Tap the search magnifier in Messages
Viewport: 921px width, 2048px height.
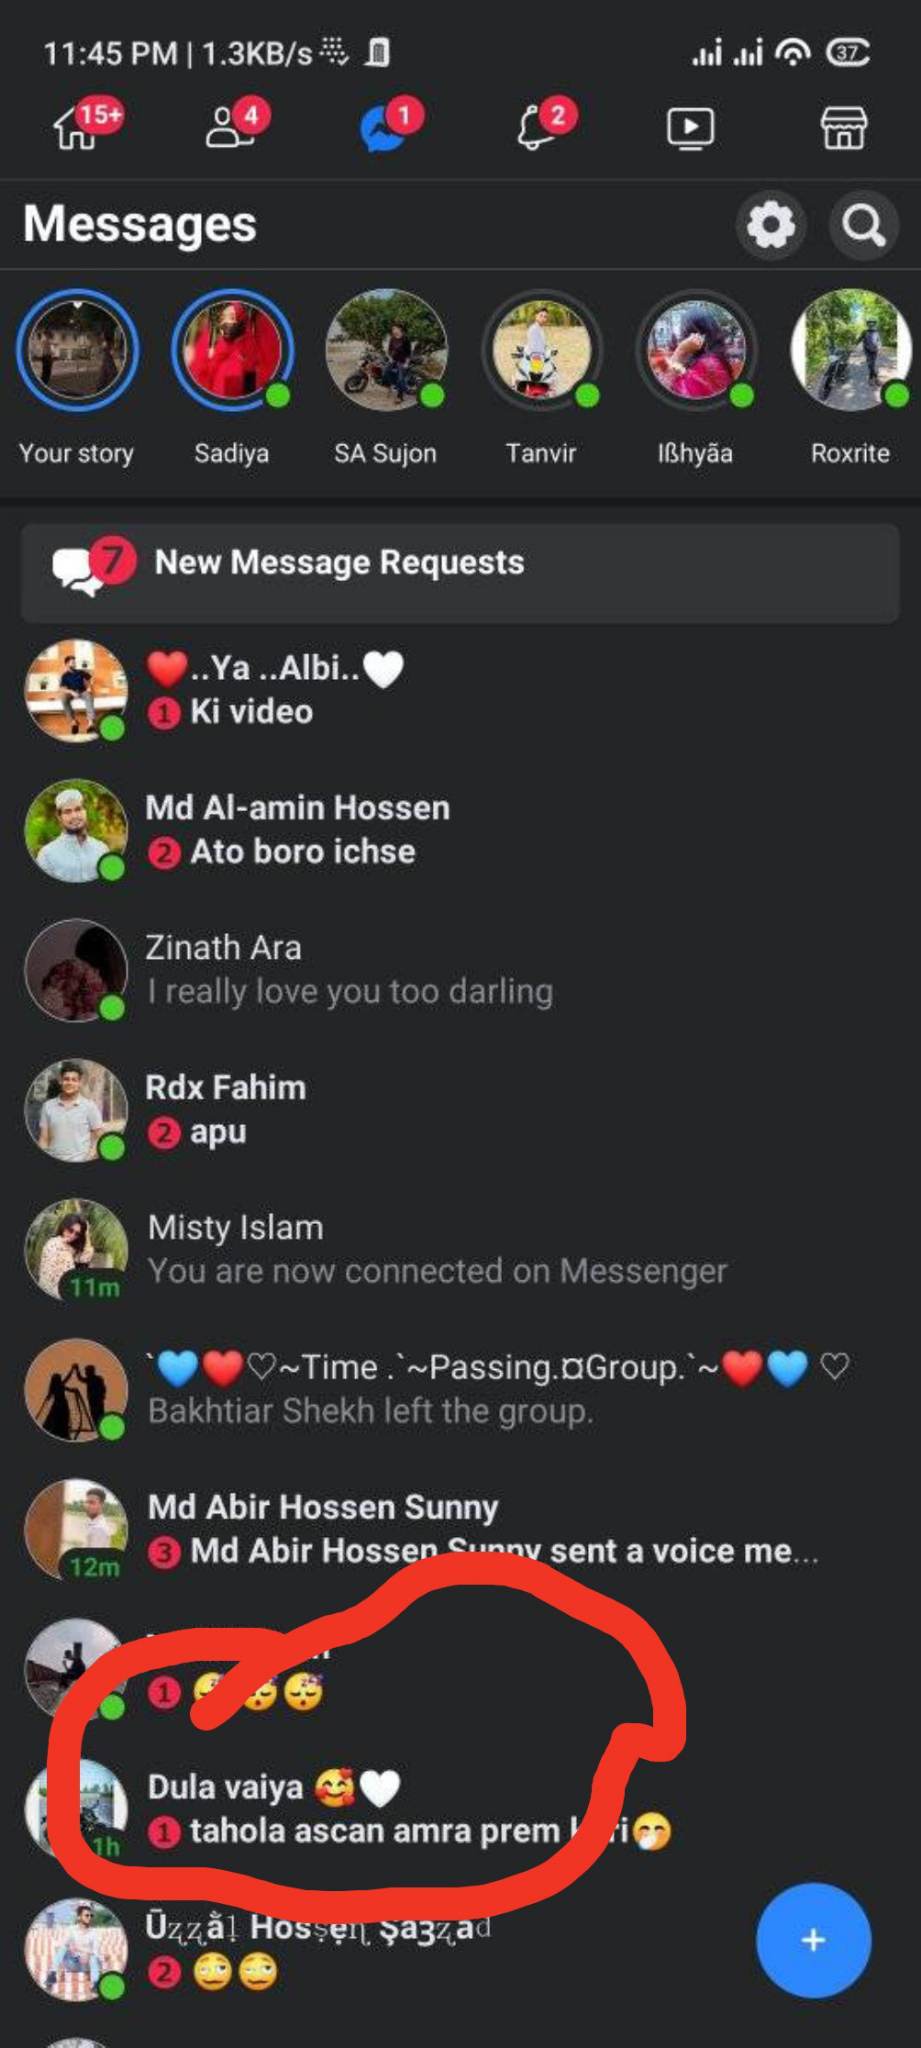click(864, 226)
